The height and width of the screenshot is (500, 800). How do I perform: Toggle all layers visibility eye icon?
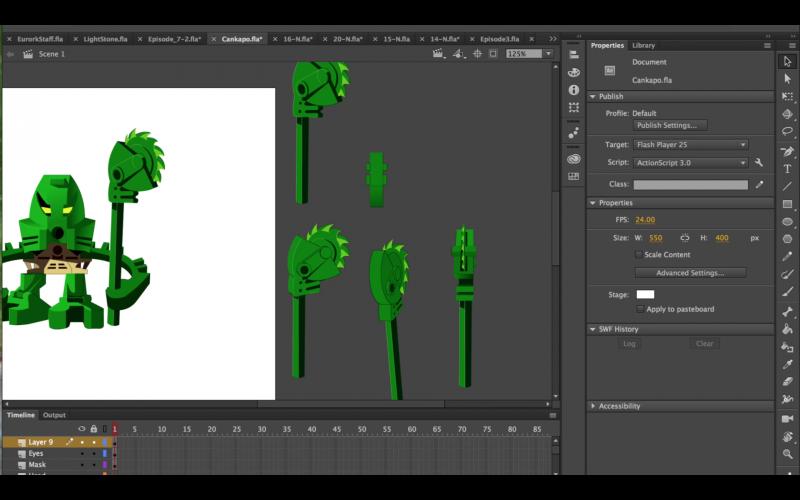pos(82,429)
